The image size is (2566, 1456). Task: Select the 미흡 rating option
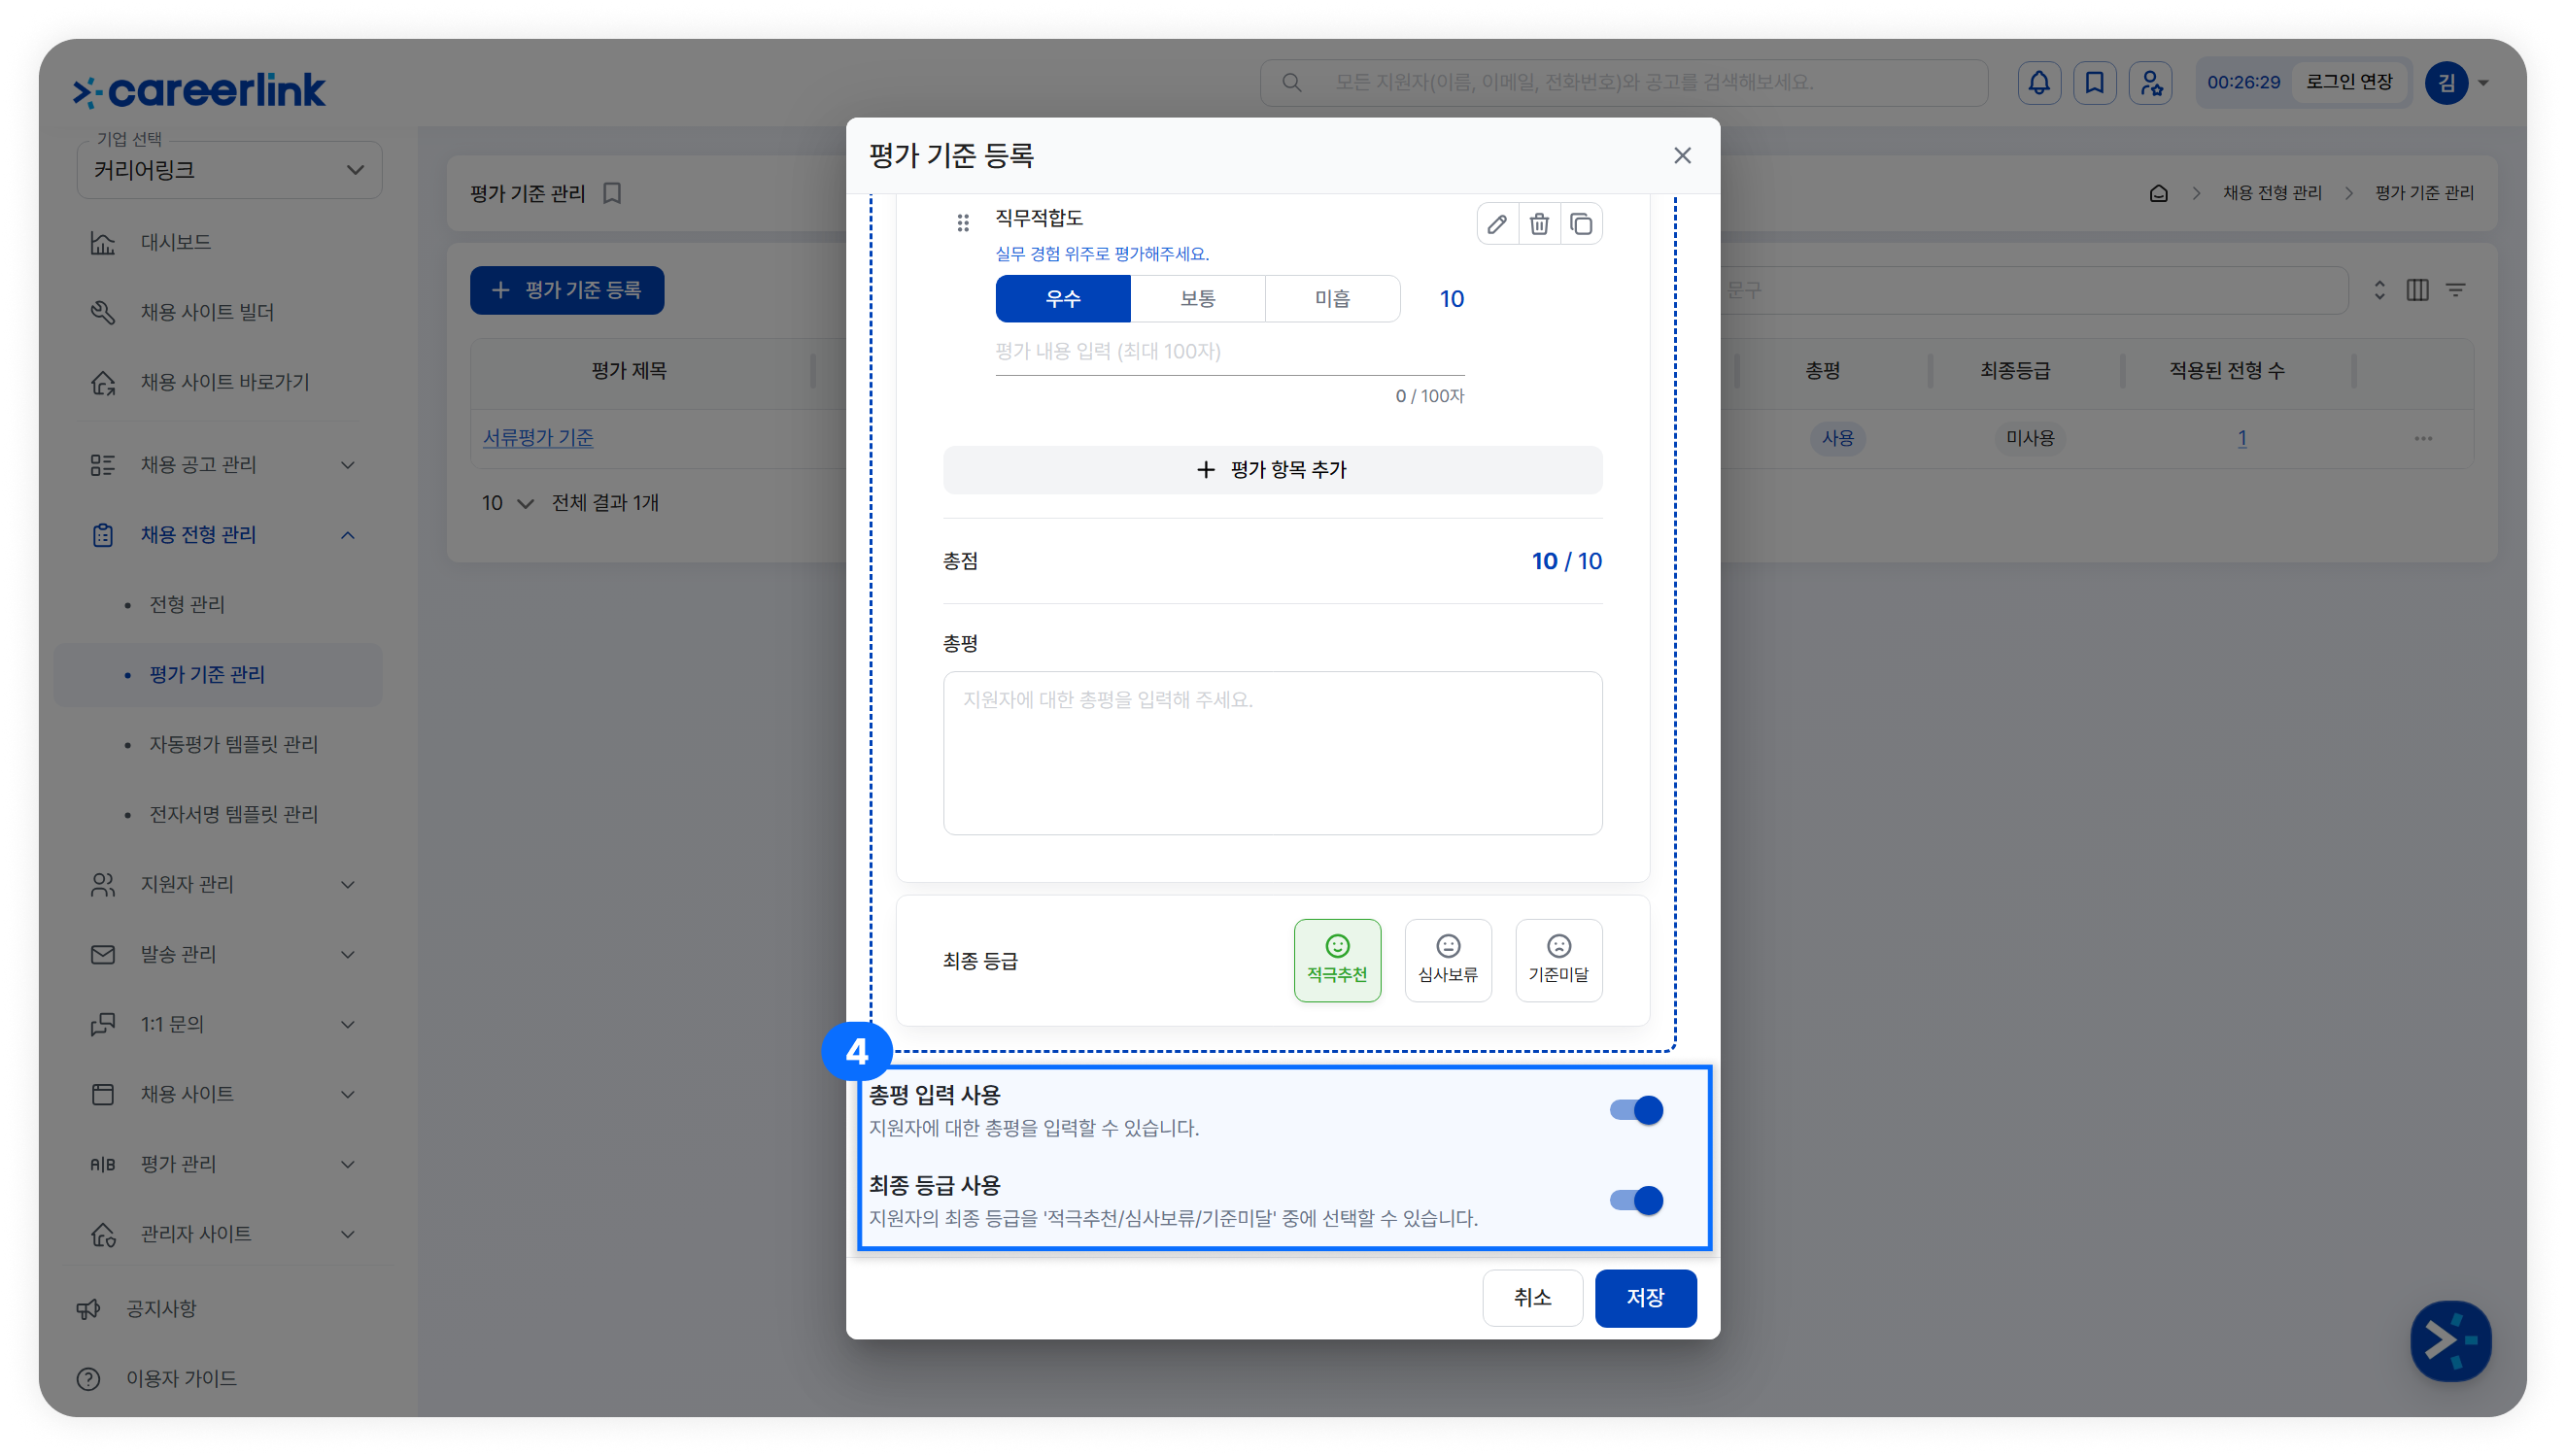[x=1332, y=299]
